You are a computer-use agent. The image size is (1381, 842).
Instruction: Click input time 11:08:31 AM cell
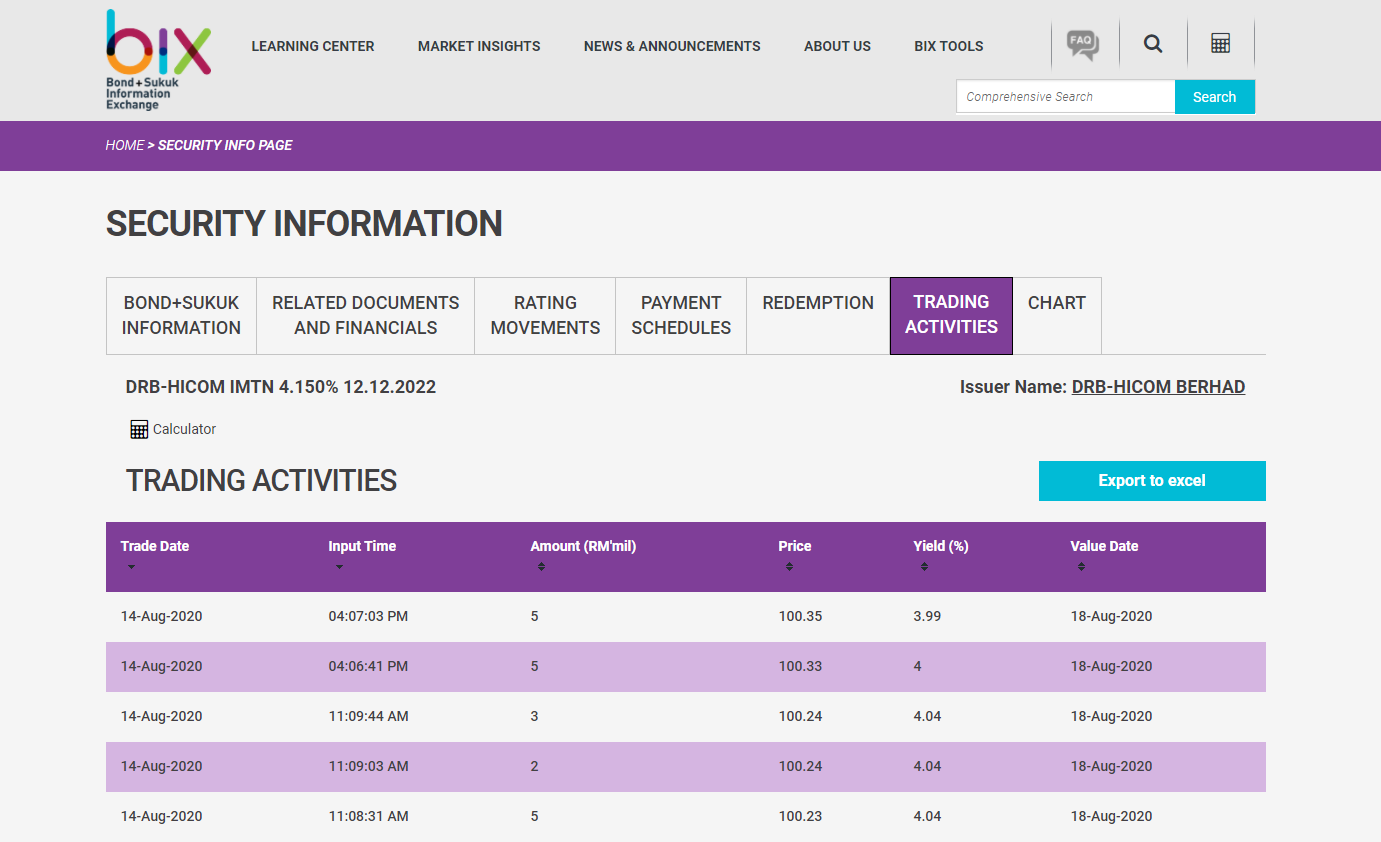coord(368,816)
